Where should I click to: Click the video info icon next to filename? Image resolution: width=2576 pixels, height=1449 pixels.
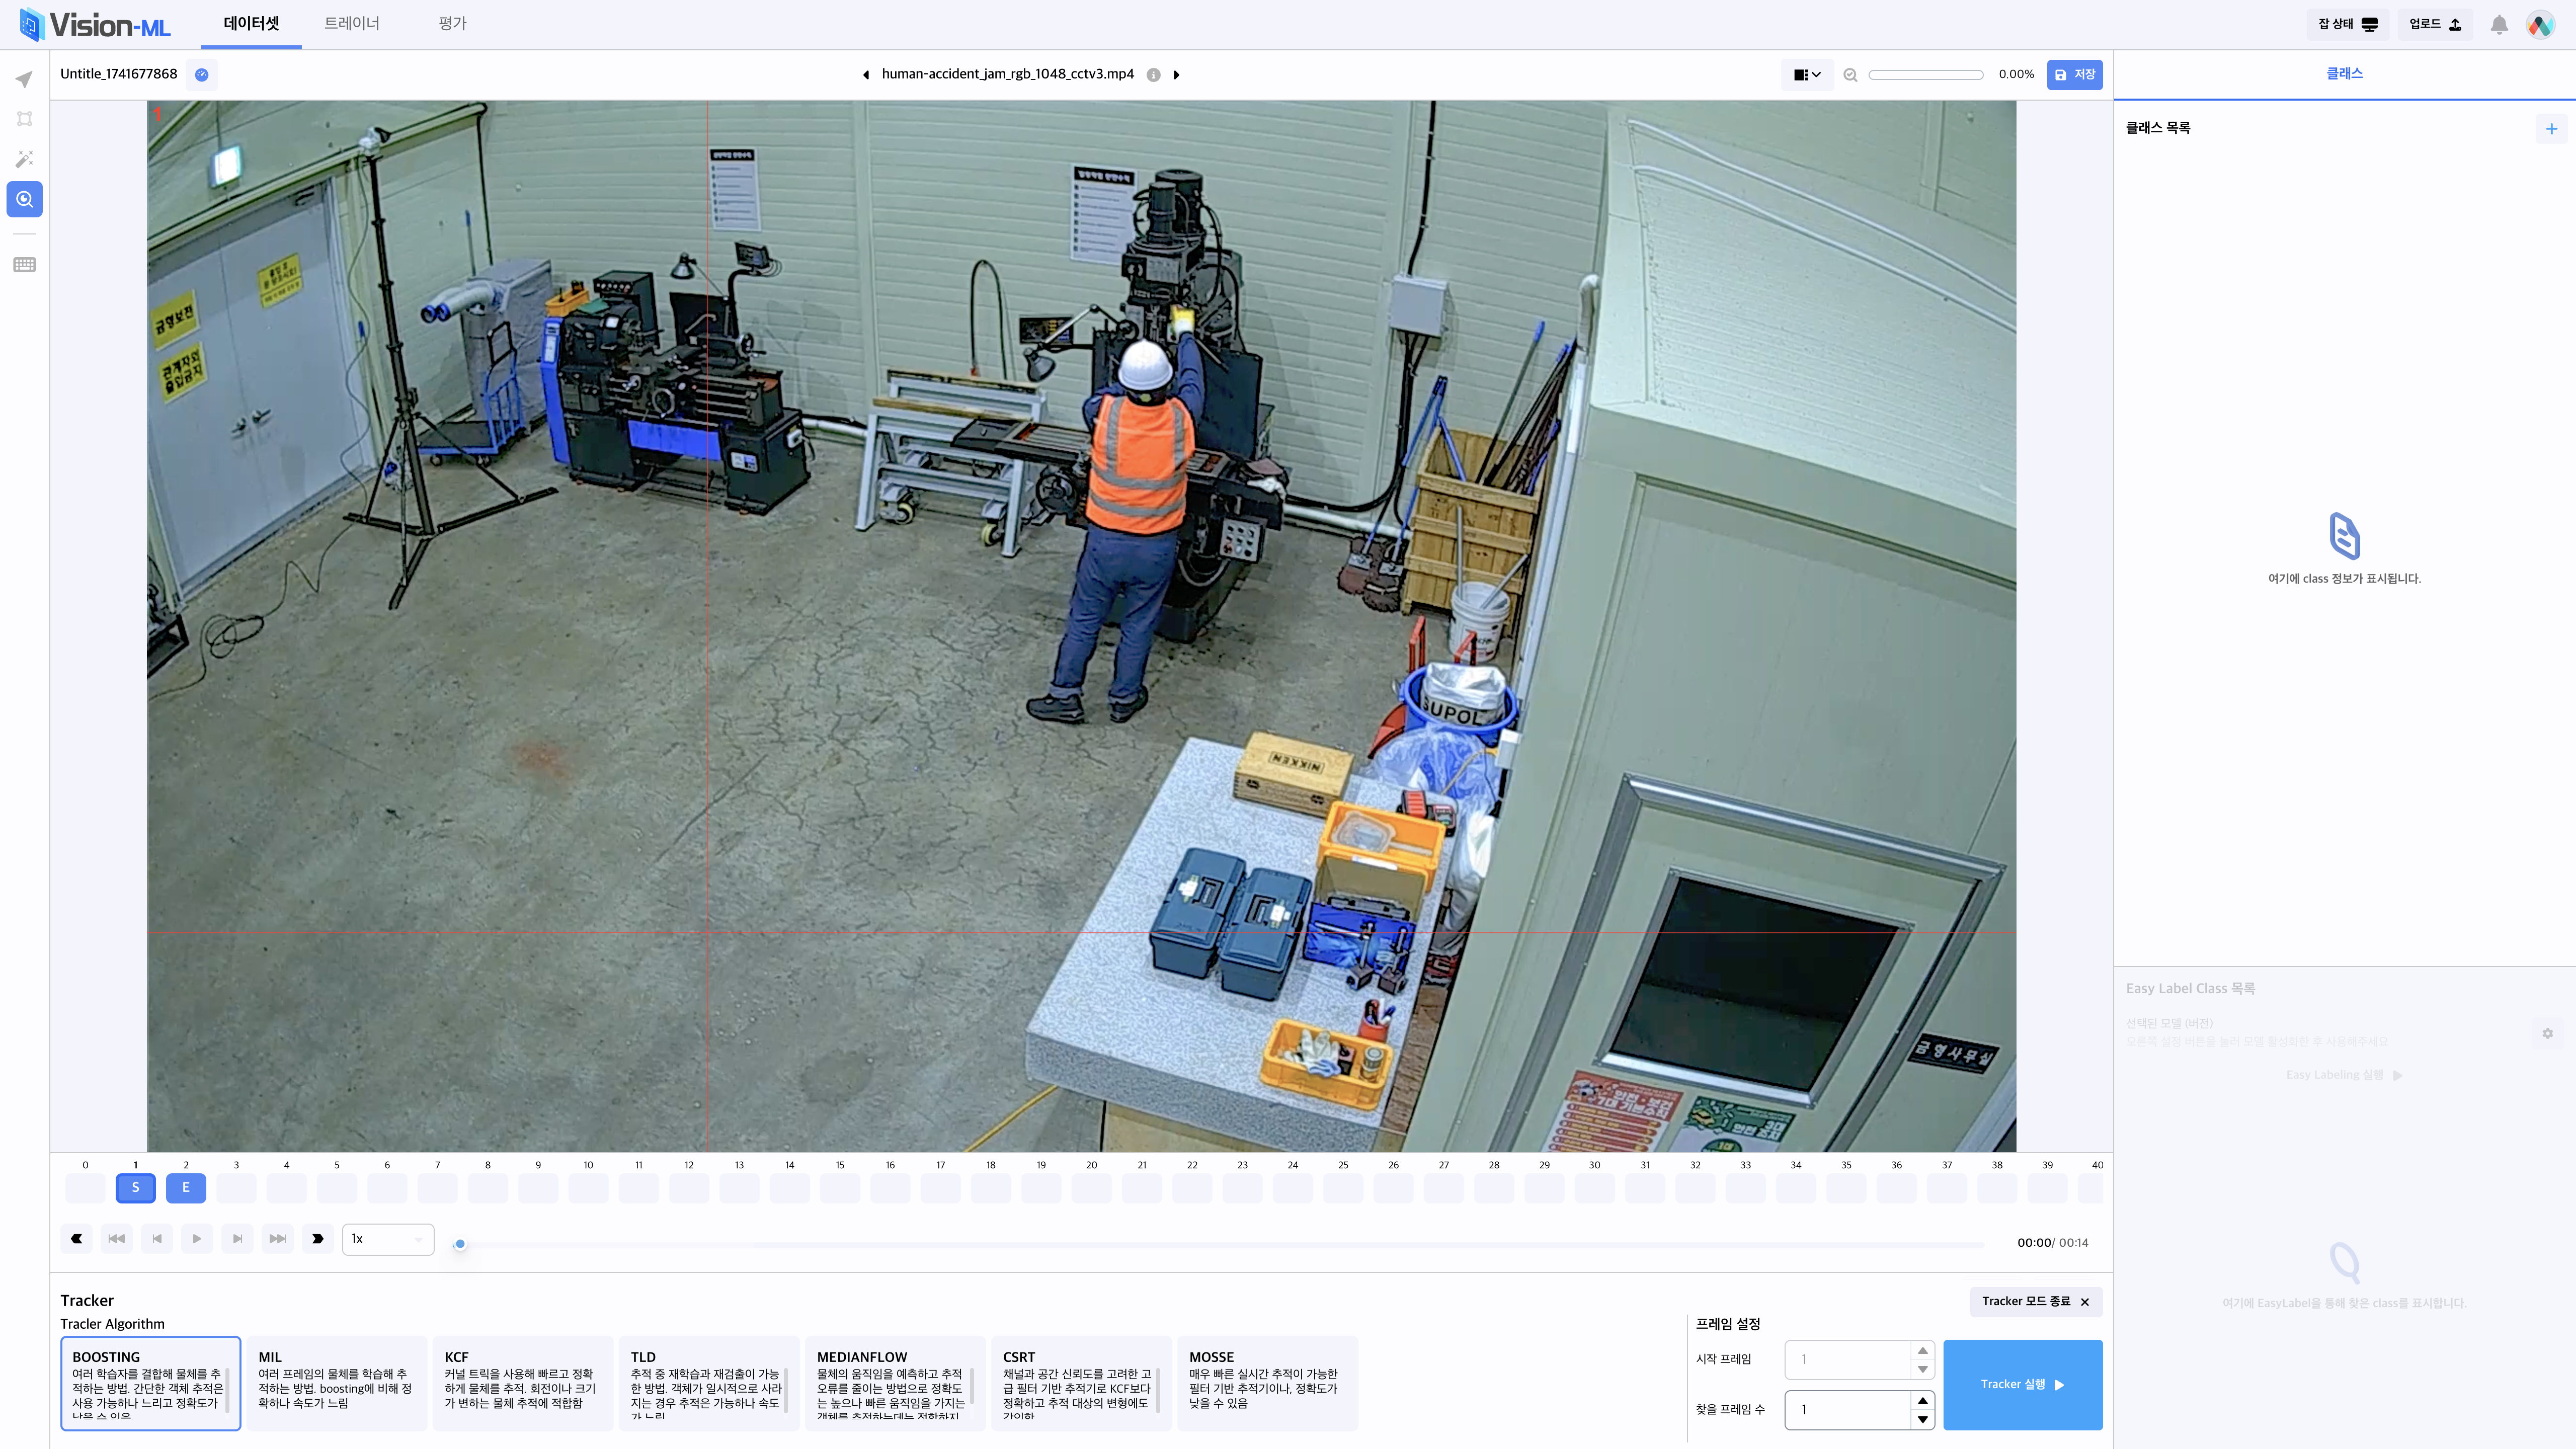(1153, 75)
